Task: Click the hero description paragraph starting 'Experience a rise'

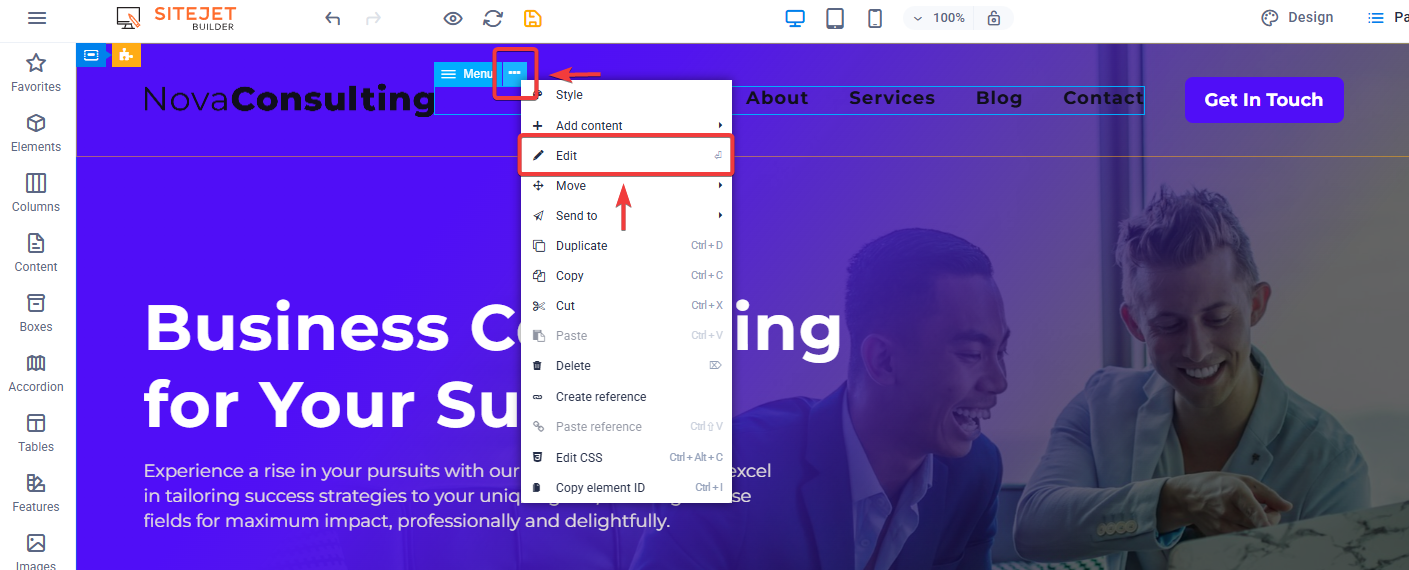Action: coord(458,495)
